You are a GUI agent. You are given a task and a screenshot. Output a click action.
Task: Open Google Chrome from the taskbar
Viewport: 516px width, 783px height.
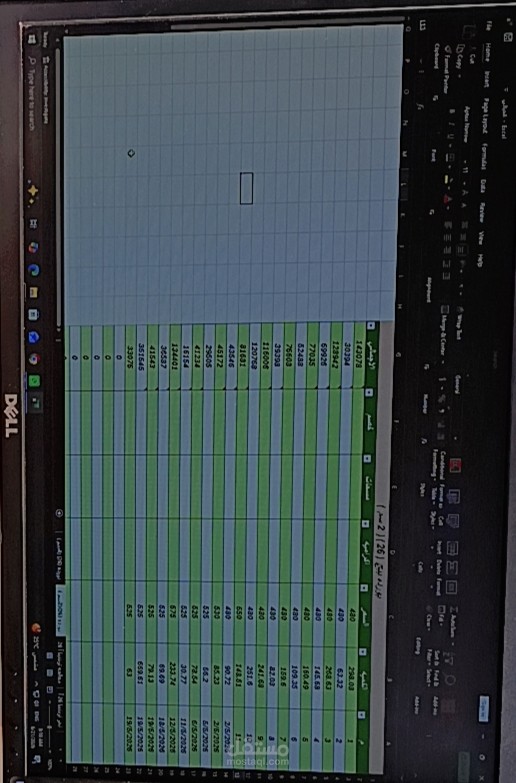click(33, 359)
